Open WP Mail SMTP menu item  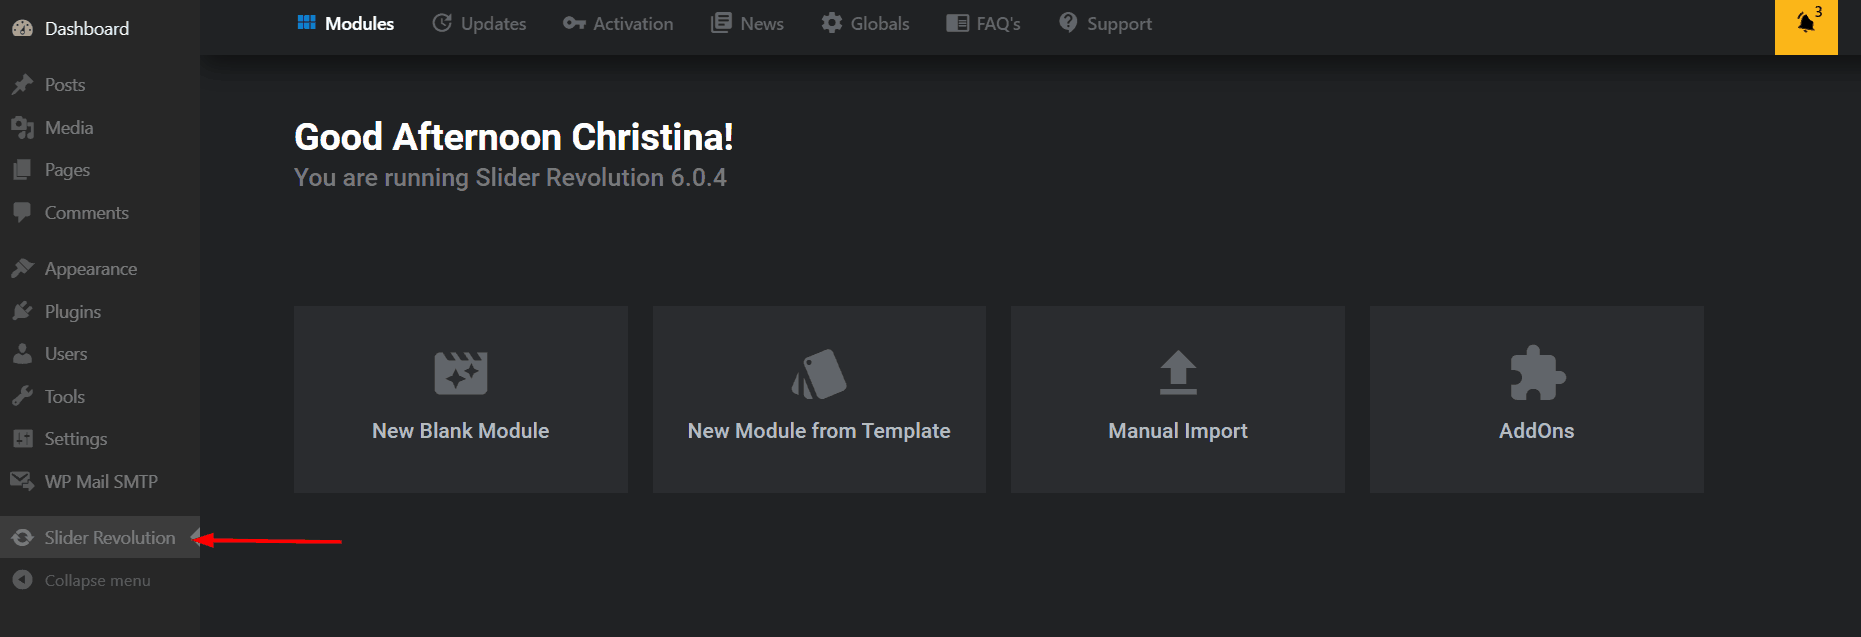[100, 482]
